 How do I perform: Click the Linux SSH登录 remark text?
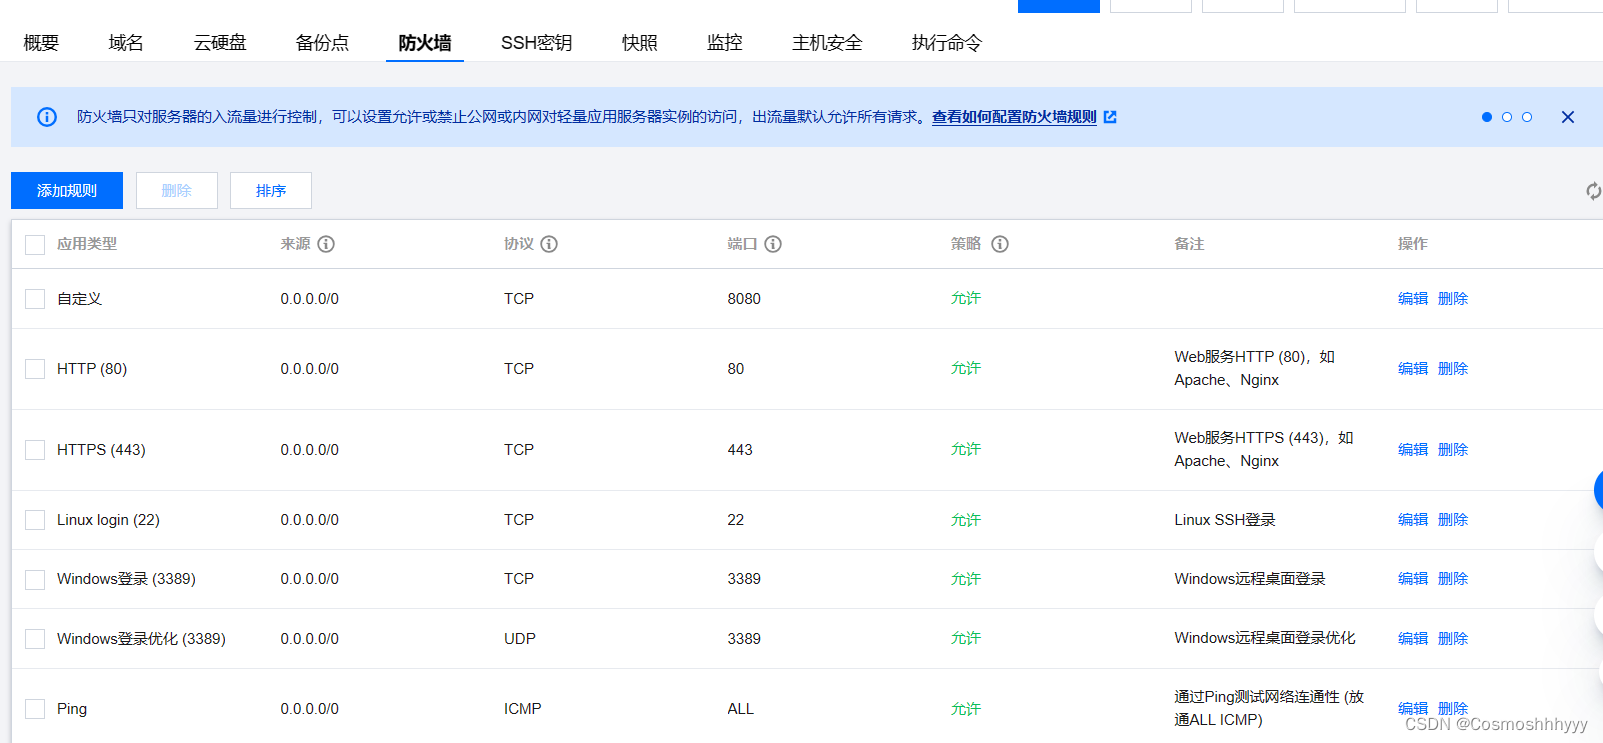tap(1225, 520)
